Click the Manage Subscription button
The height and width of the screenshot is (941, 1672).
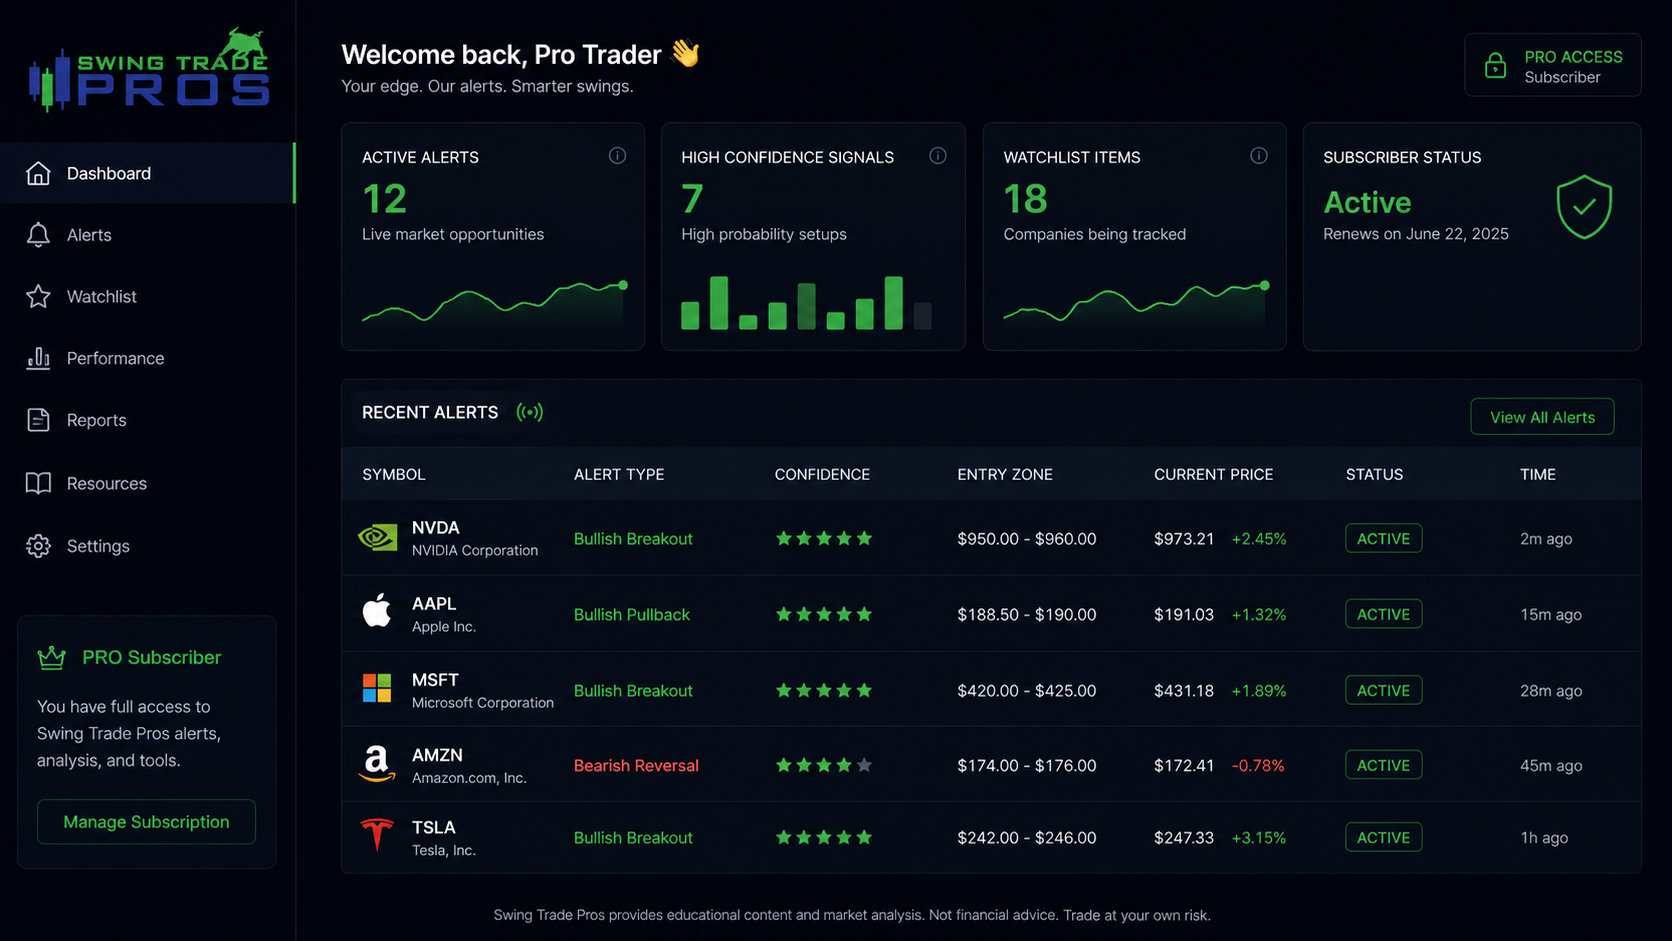(146, 822)
